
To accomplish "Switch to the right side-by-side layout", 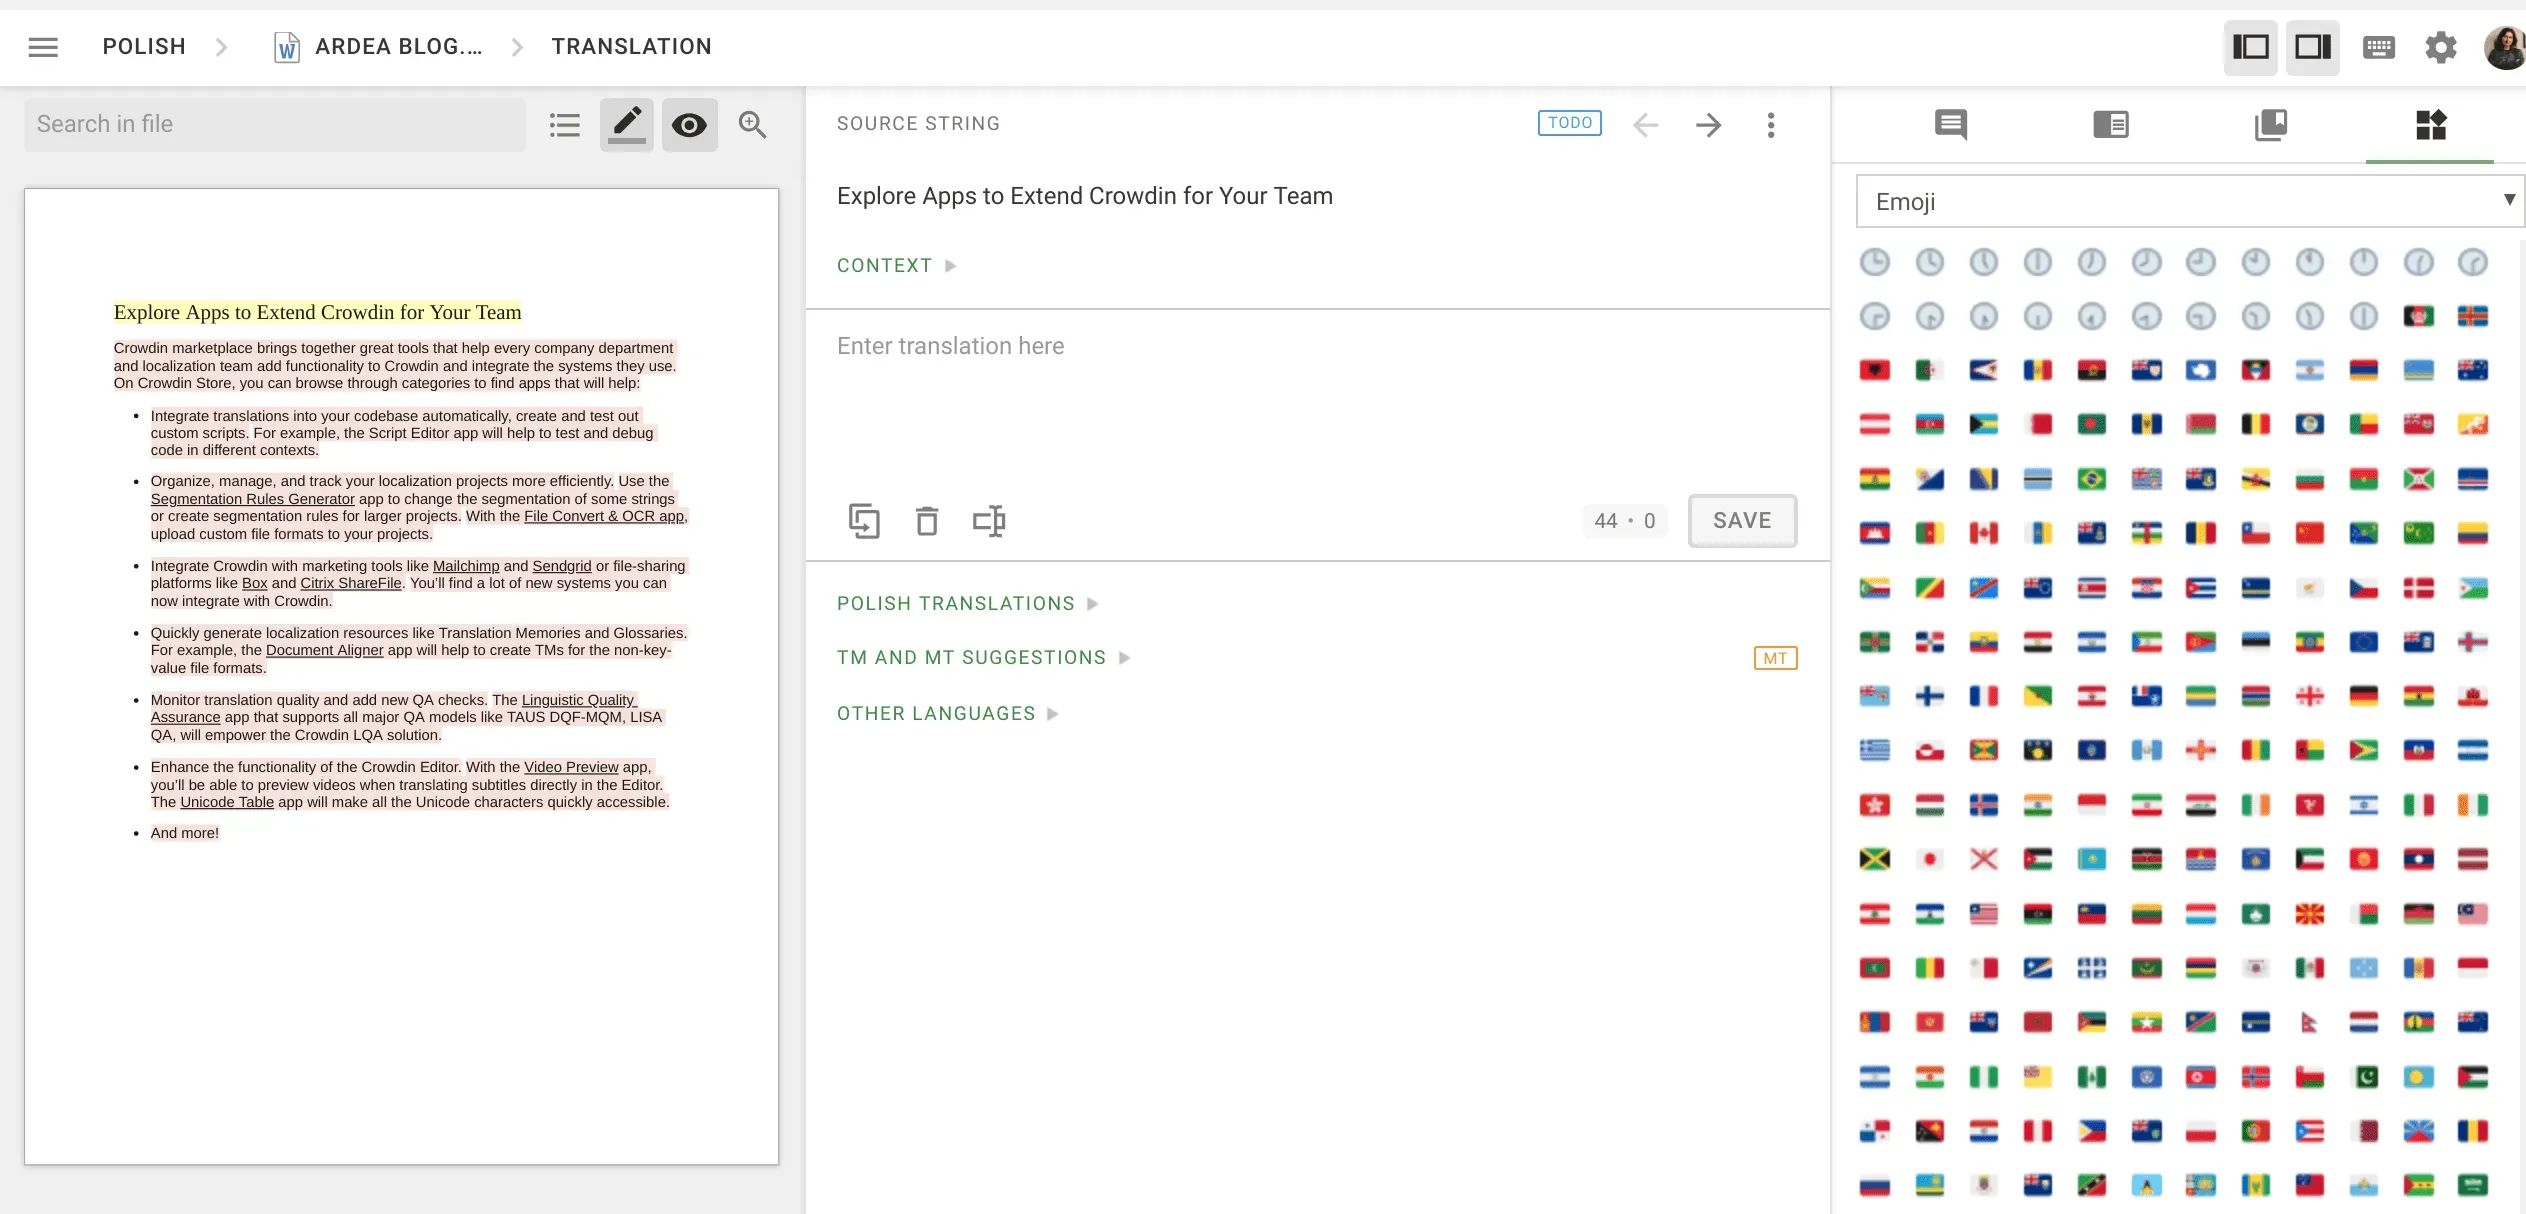I will [2312, 46].
